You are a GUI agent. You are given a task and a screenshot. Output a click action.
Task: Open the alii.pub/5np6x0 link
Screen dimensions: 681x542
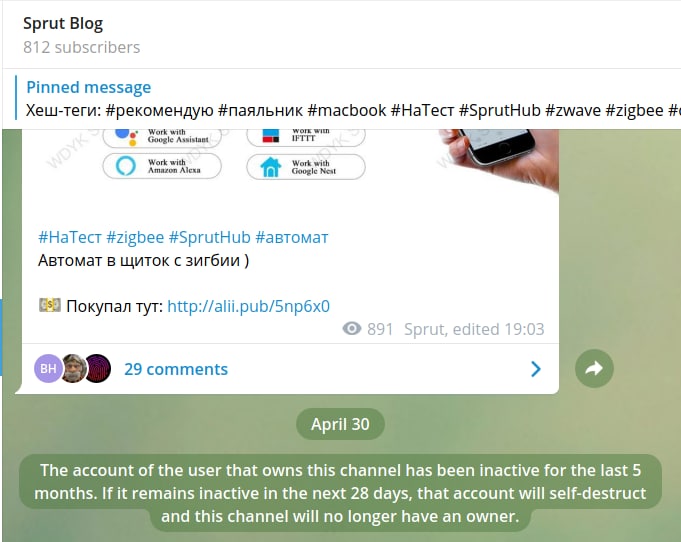pyautogui.click(x=248, y=306)
